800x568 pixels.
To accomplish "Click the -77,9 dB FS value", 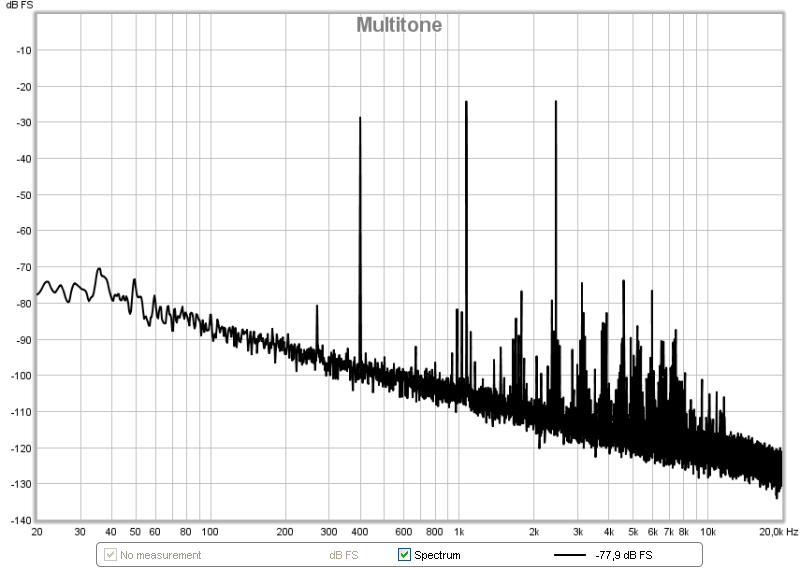I will [623, 555].
